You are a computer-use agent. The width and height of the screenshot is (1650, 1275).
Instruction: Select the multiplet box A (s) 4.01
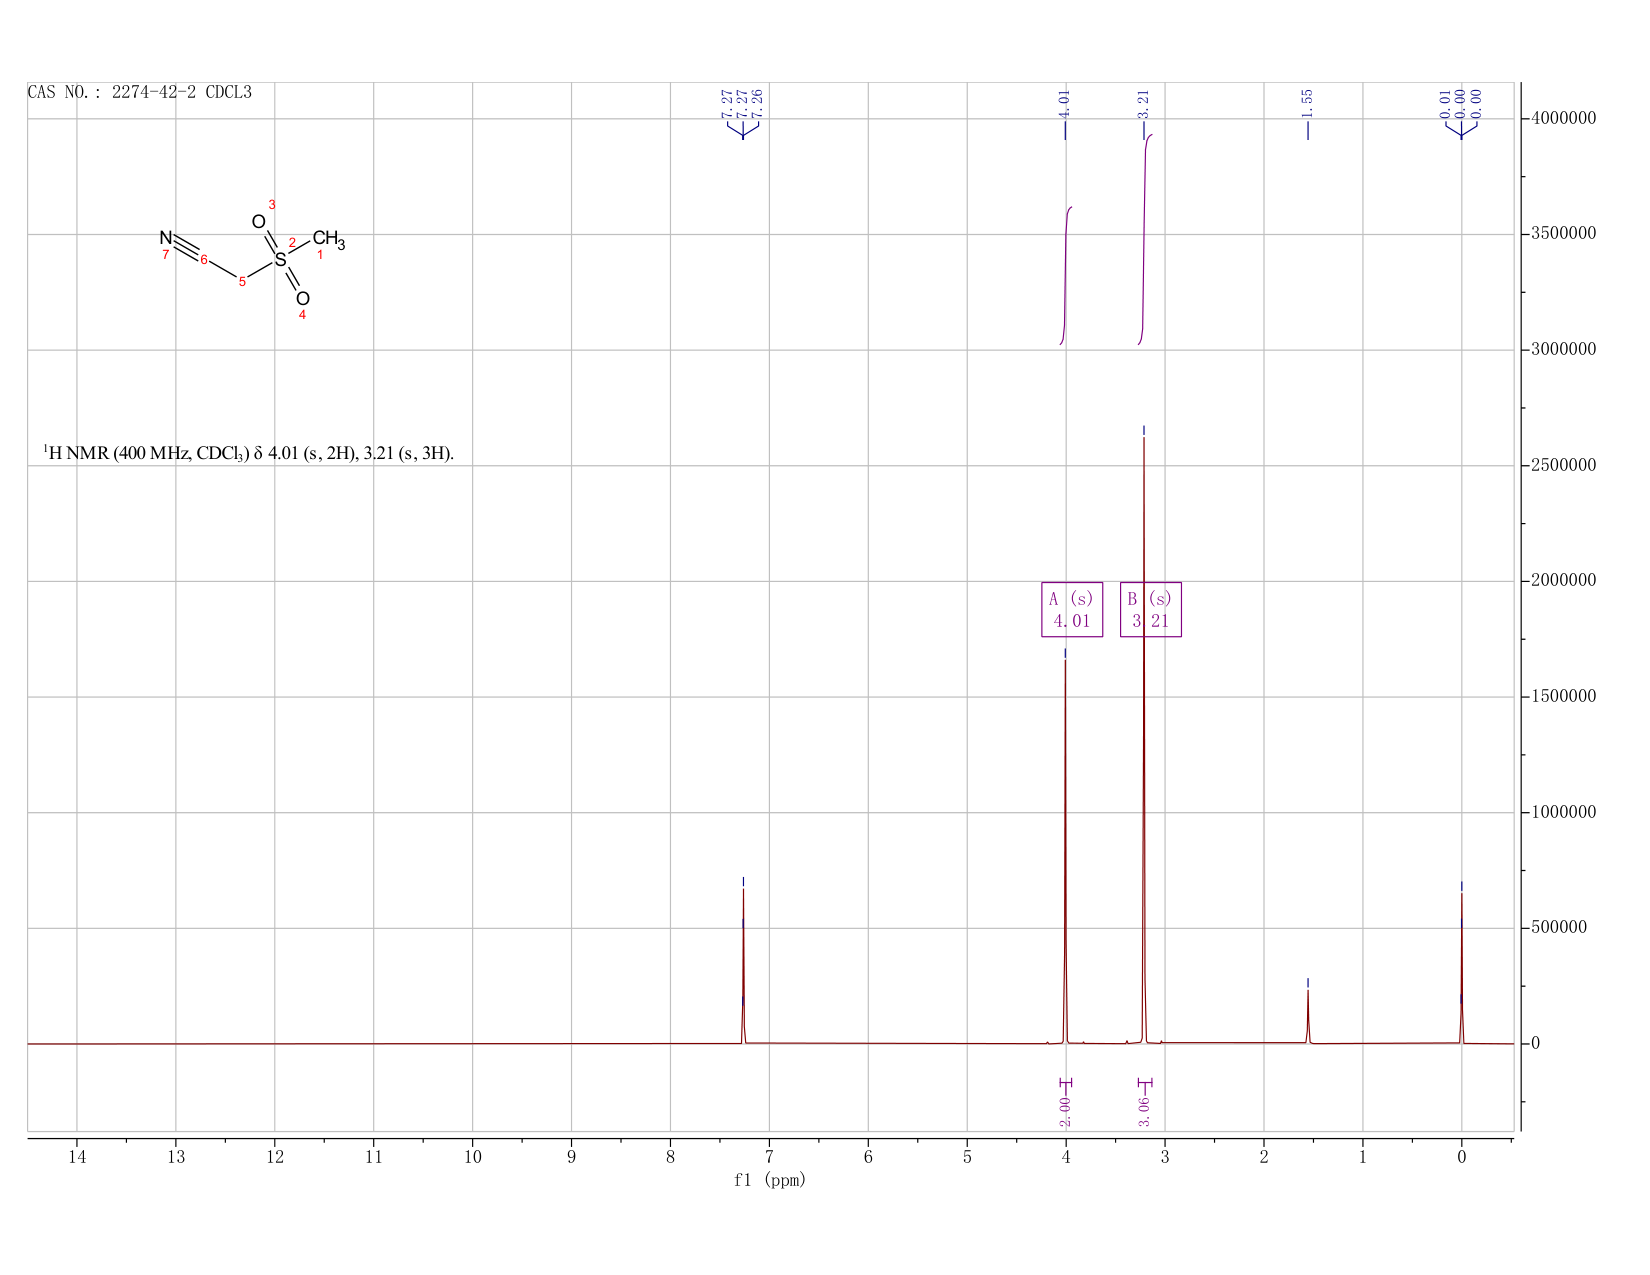click(x=1072, y=609)
